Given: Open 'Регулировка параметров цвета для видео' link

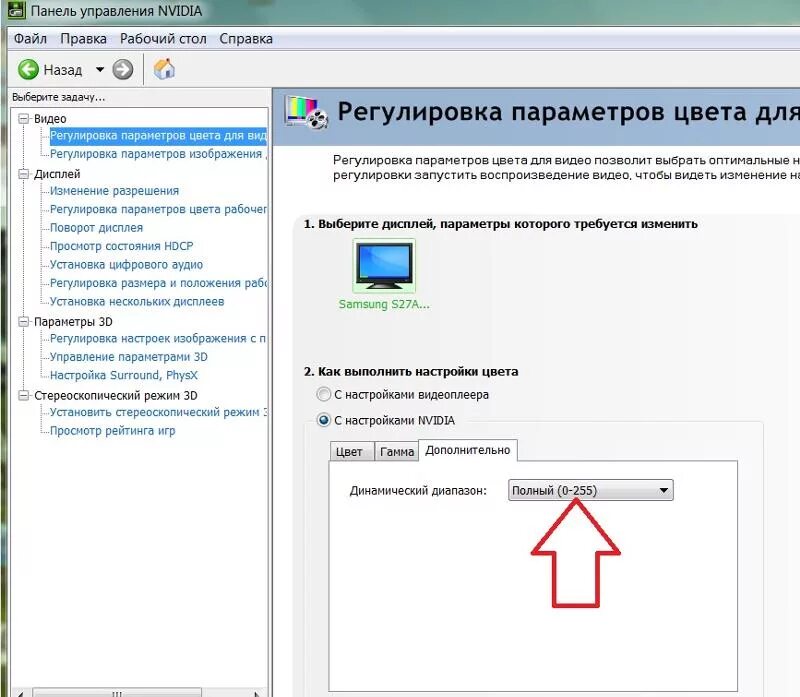Looking at the screenshot, I should click(x=158, y=136).
